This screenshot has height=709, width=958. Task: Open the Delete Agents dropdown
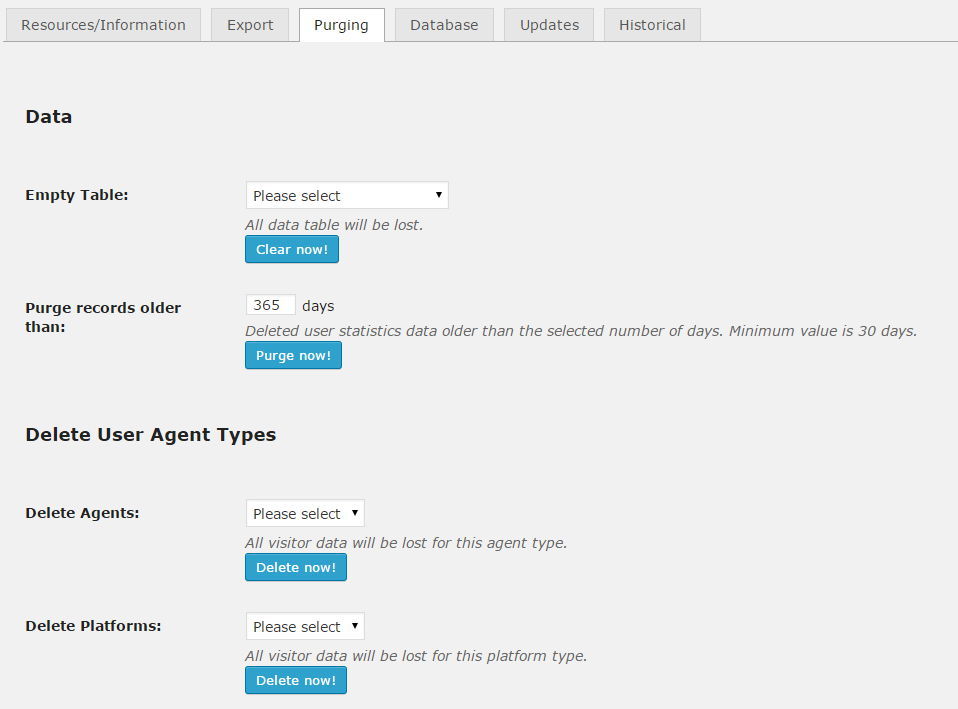pos(305,513)
